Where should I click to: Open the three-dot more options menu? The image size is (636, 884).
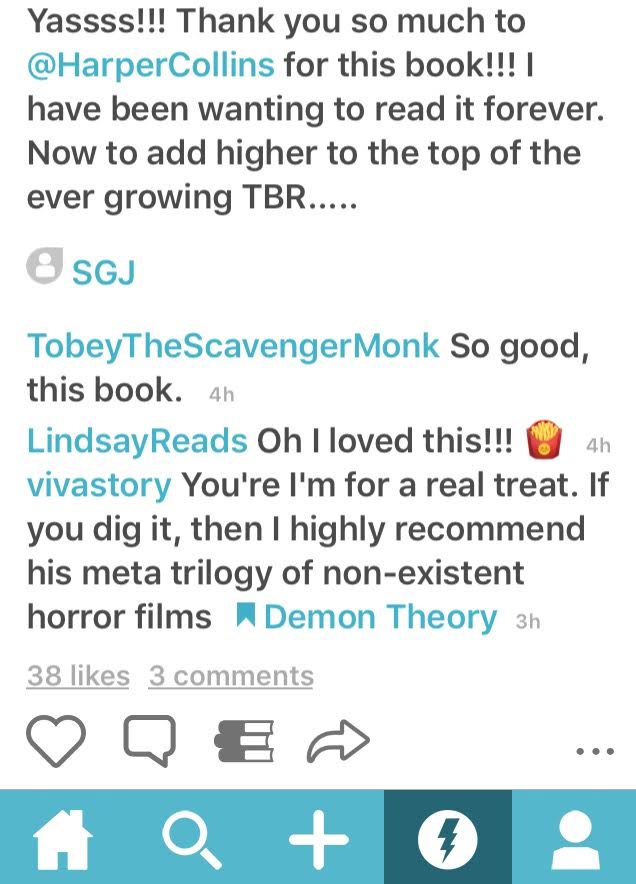coord(595,751)
